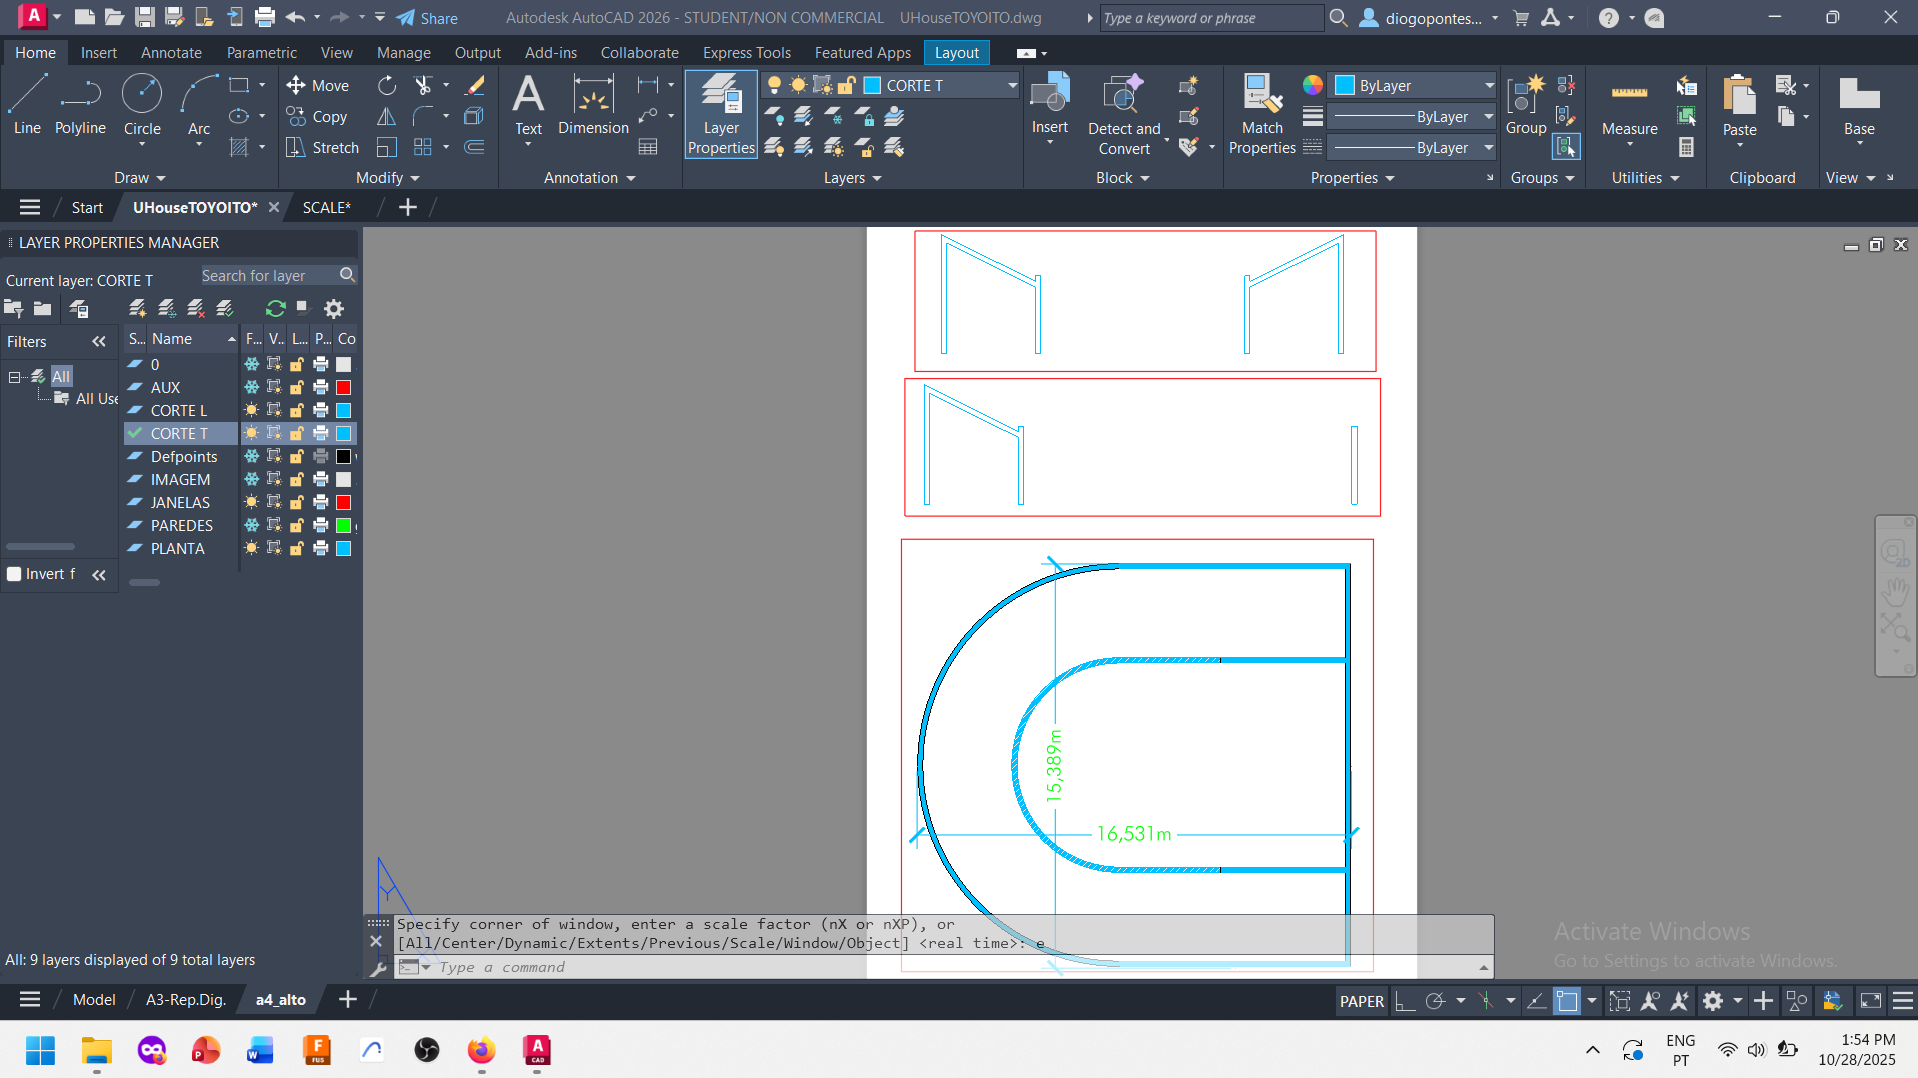Toggle lock on PAREDES layer
1918x1078 pixels.
click(297, 525)
